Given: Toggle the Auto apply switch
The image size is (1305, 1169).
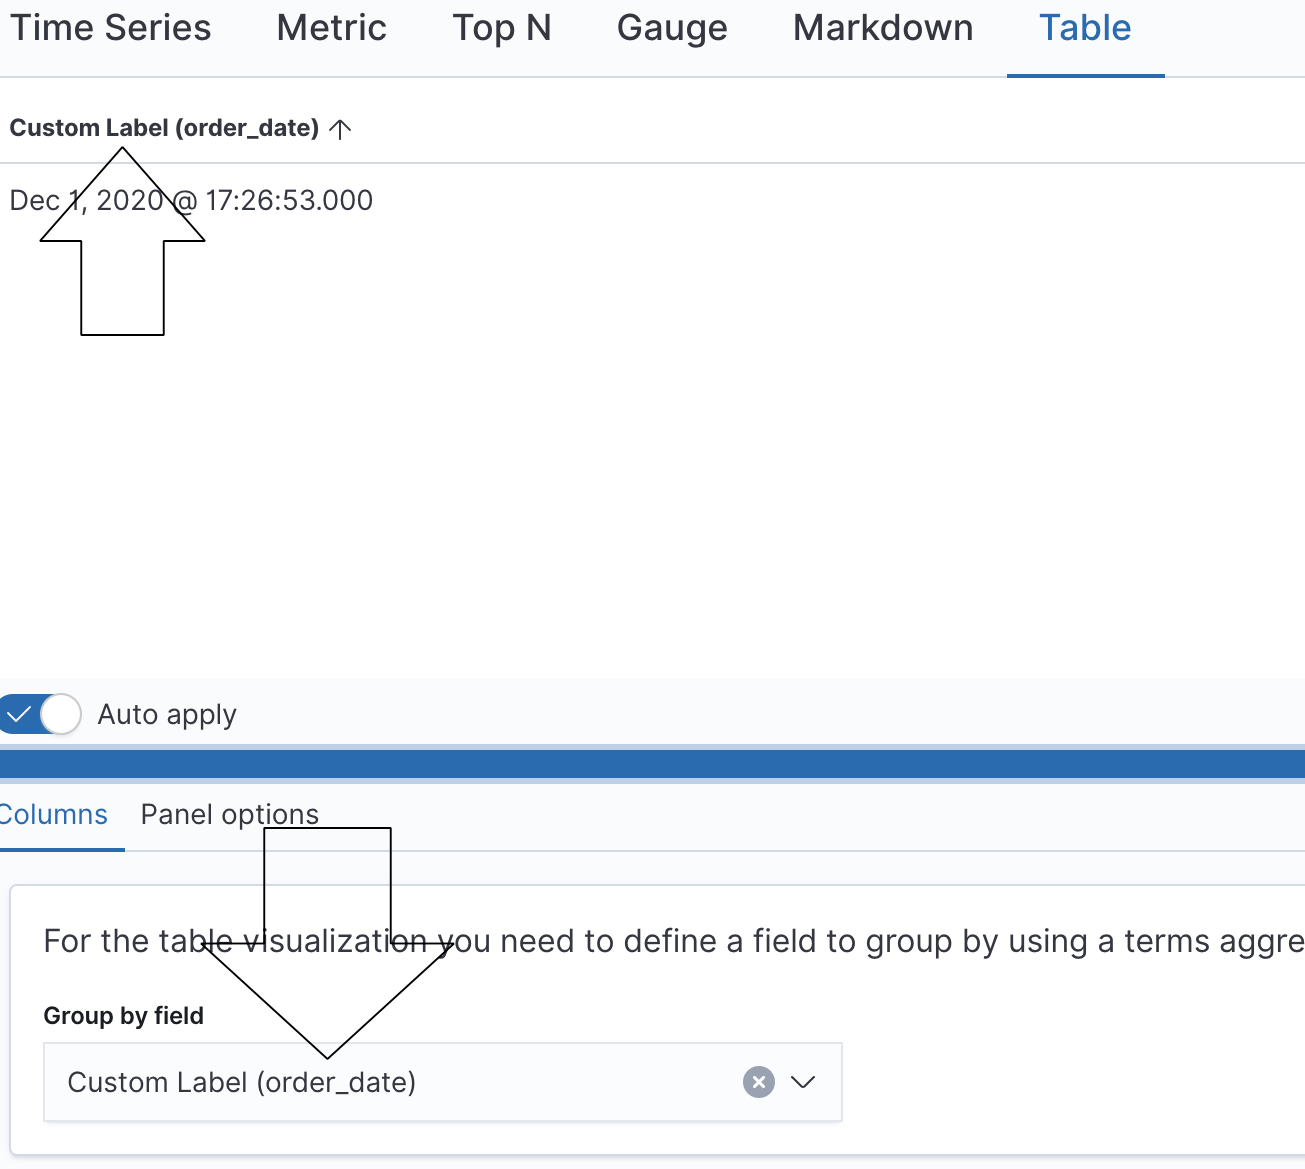Looking at the screenshot, I should 40,714.
